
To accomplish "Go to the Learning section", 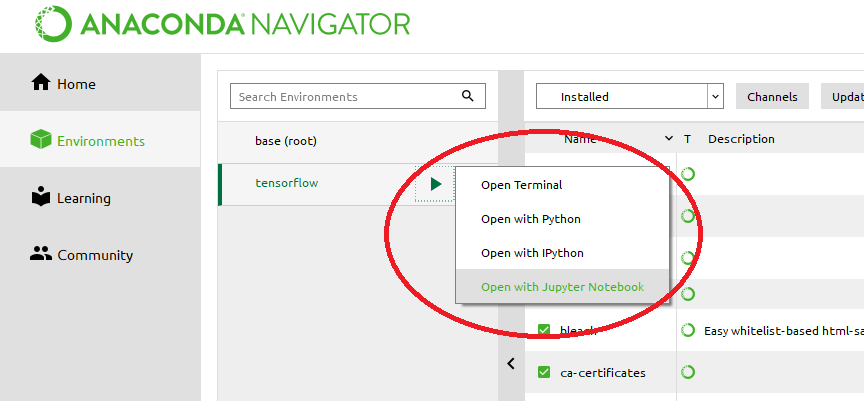I will click(x=100, y=198).
